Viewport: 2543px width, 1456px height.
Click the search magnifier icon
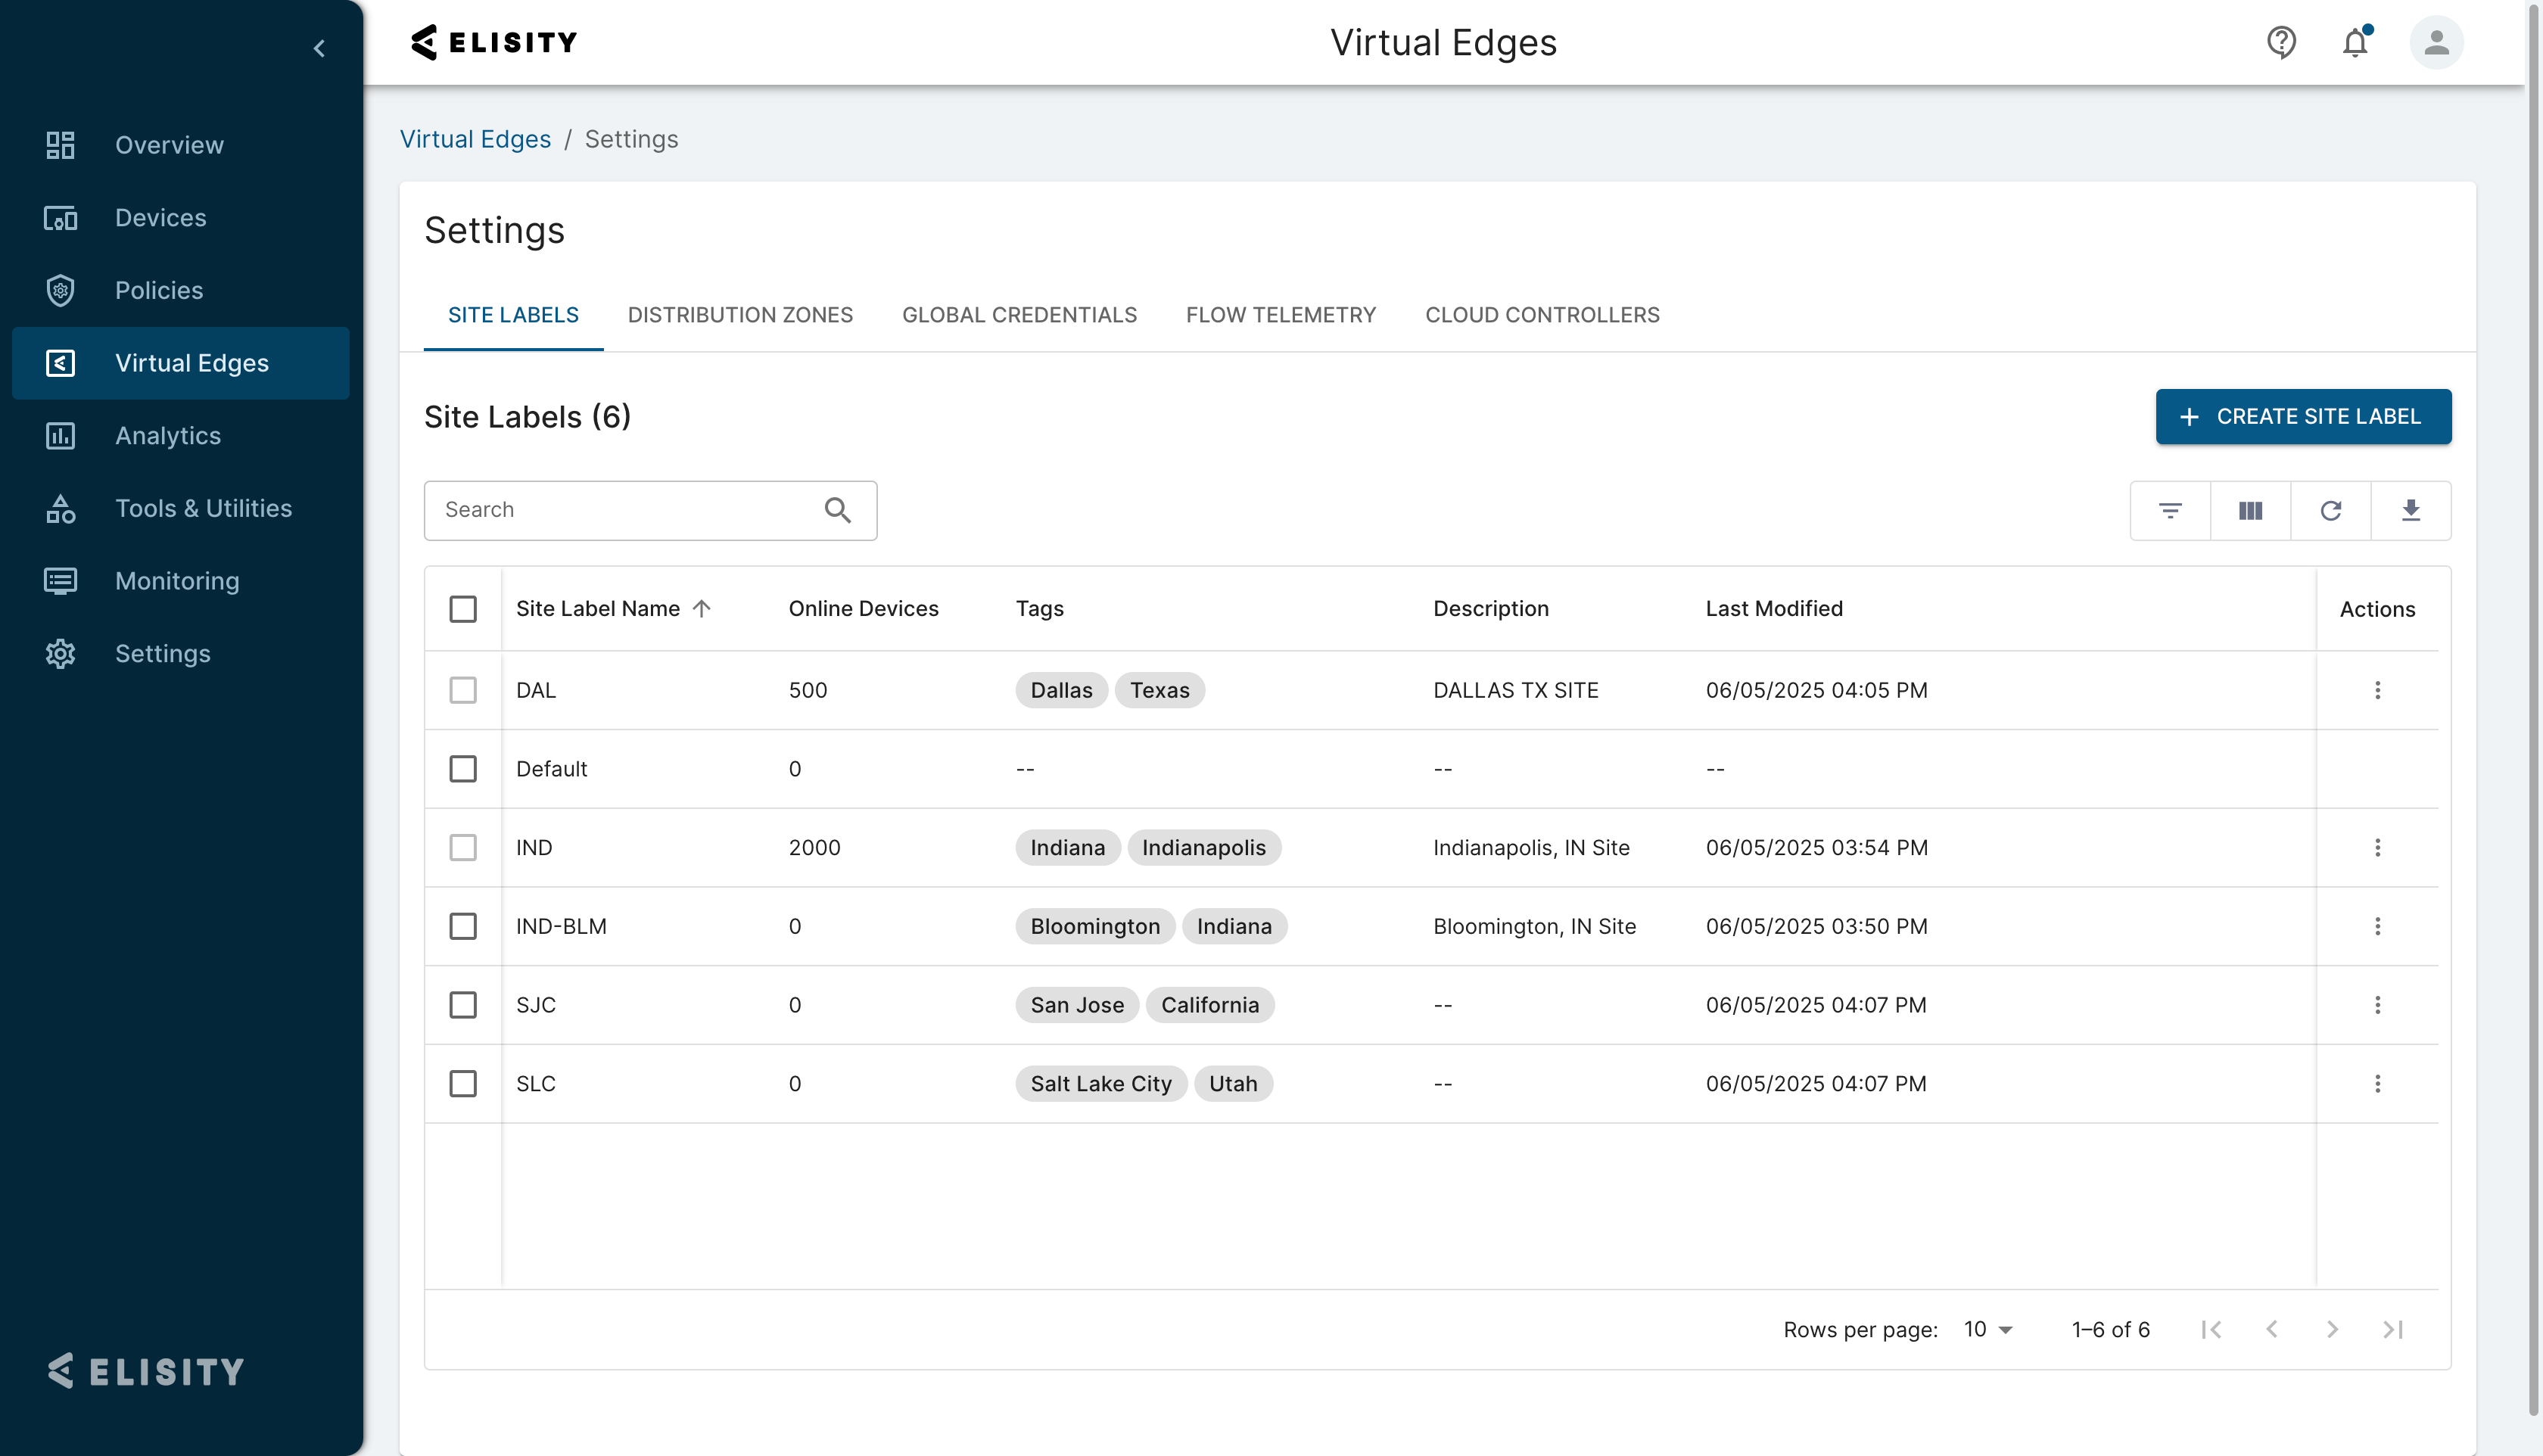pyautogui.click(x=837, y=511)
